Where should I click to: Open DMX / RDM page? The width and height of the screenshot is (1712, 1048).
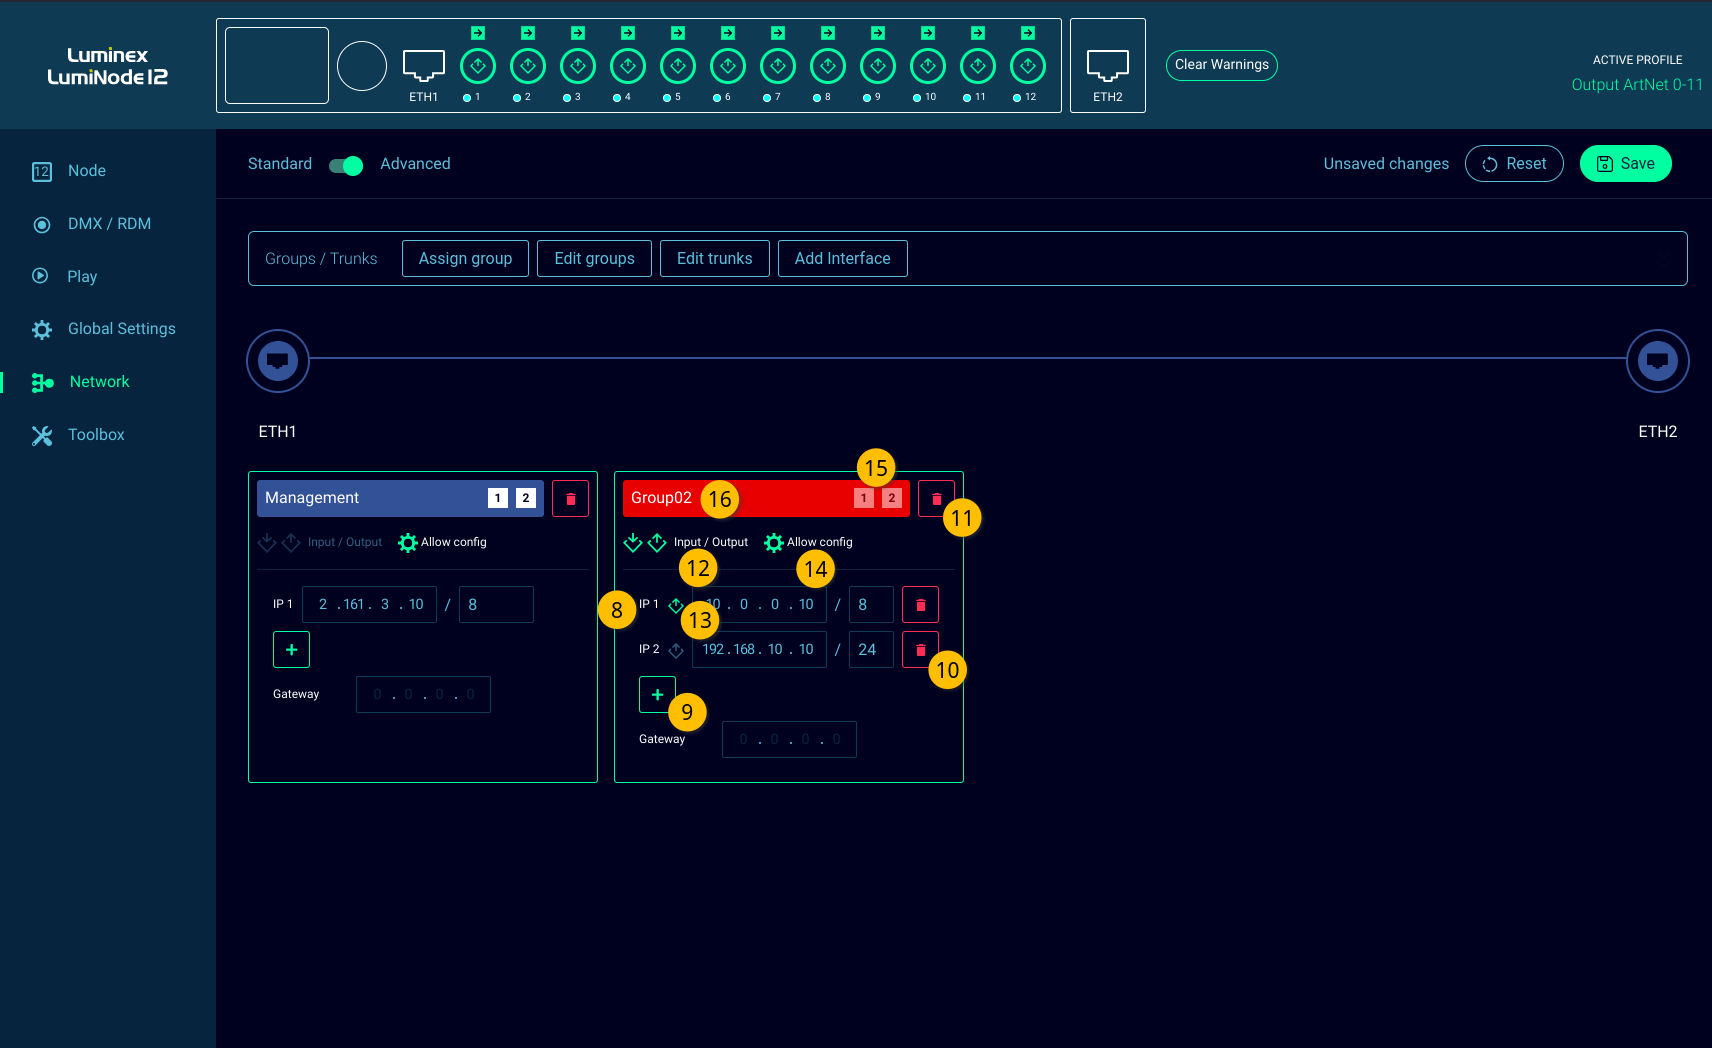(109, 224)
